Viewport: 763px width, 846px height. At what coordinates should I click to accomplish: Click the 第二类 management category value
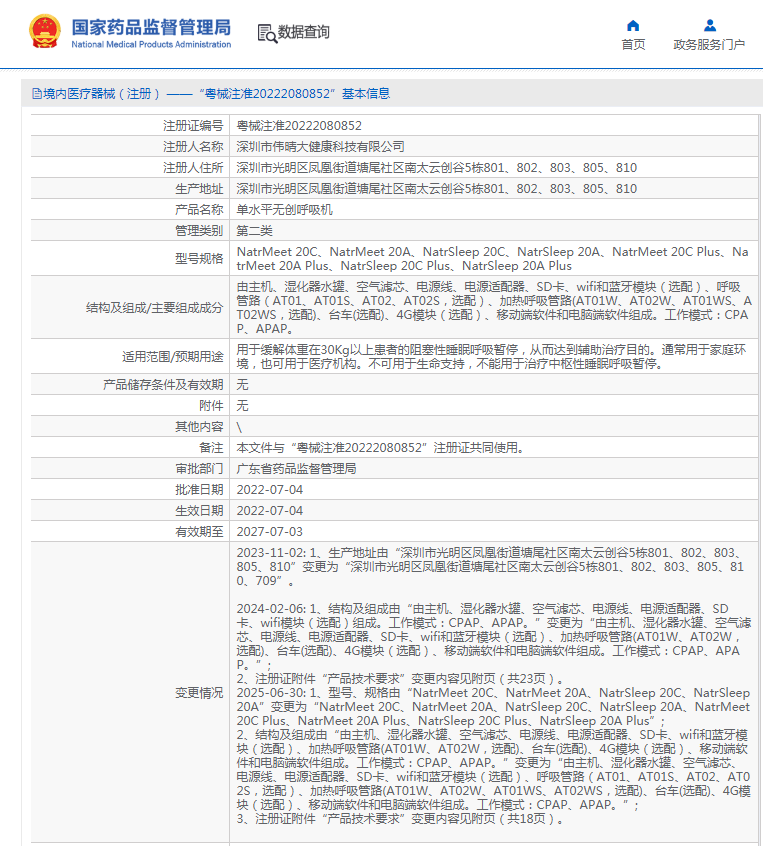[x=254, y=231]
